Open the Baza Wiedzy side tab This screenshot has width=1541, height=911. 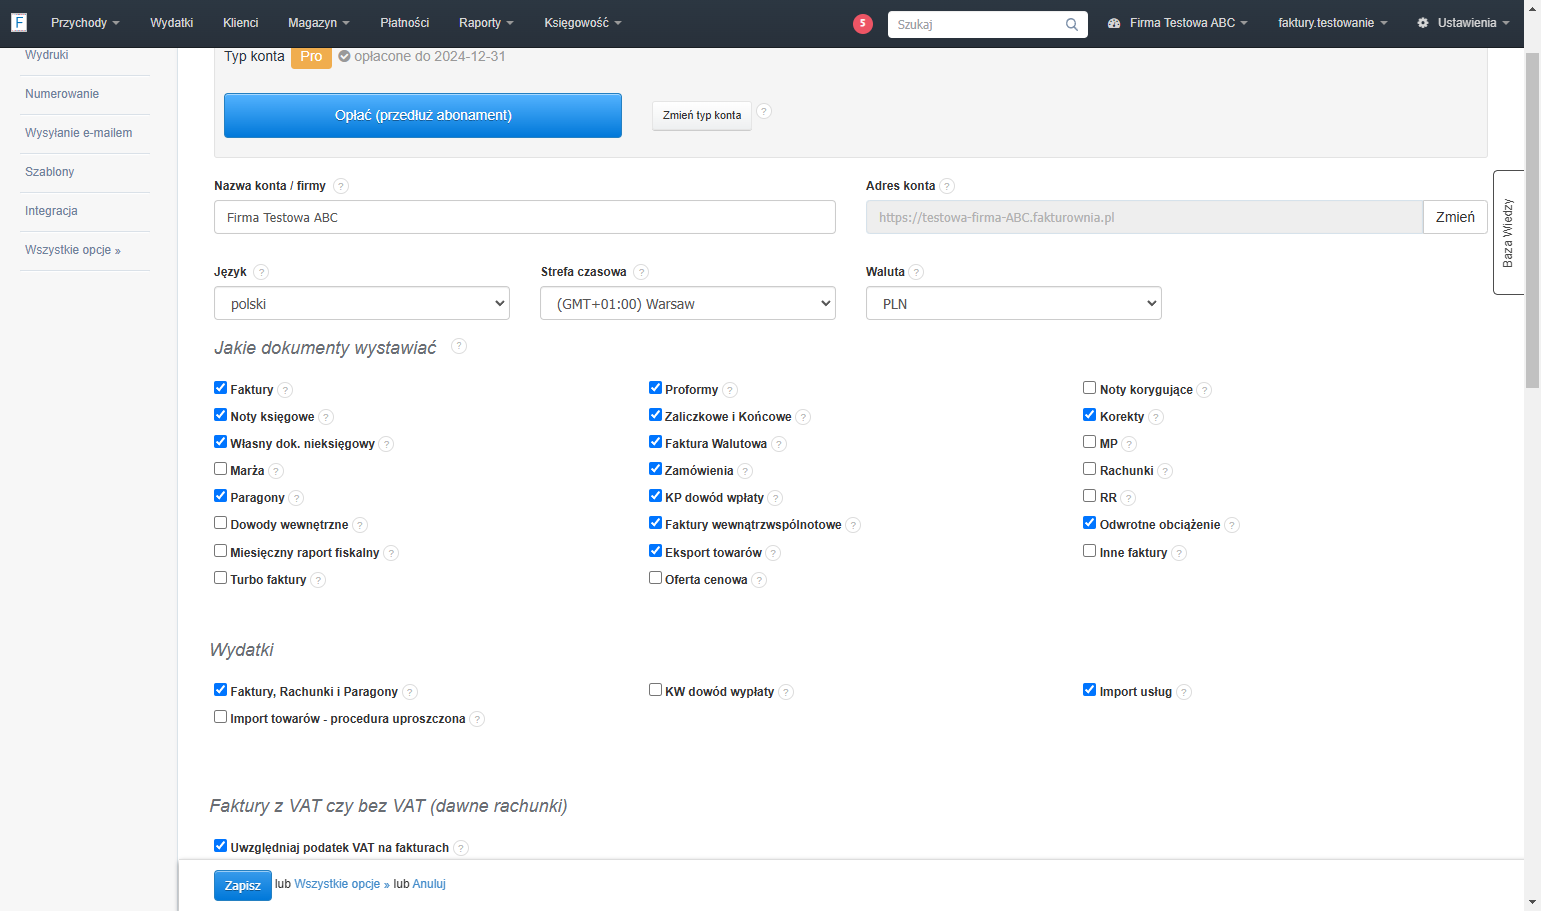point(1508,232)
